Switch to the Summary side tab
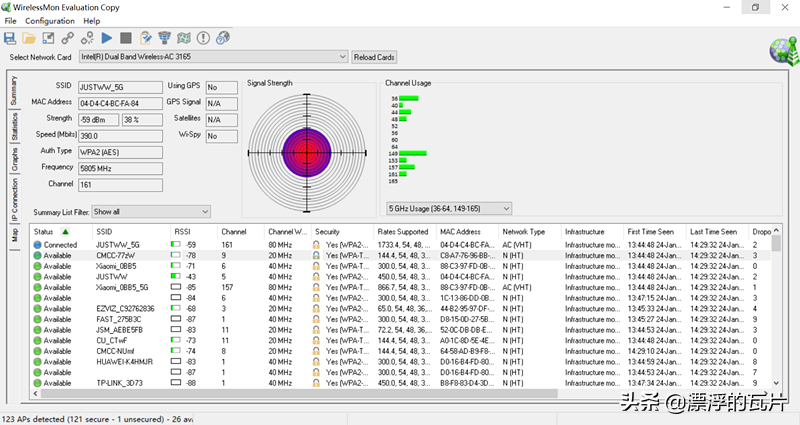This screenshot has height=425, width=800. coord(14,90)
